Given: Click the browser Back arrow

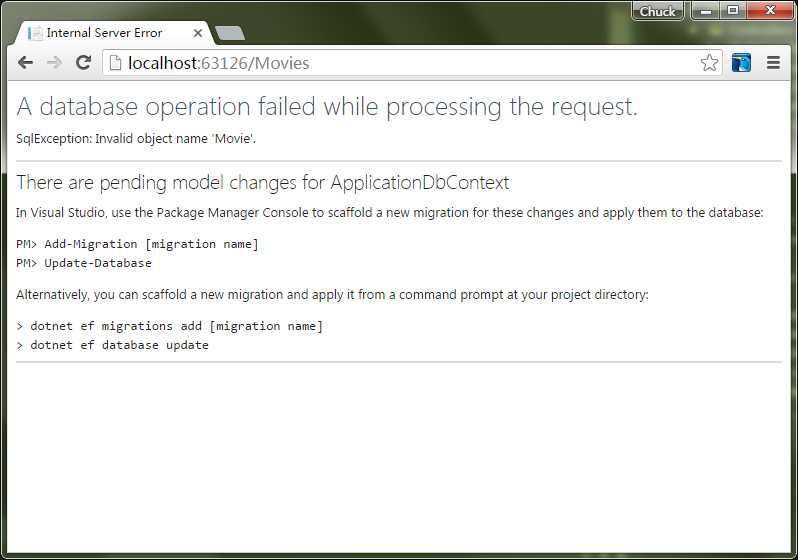Looking at the screenshot, I should point(25,63).
